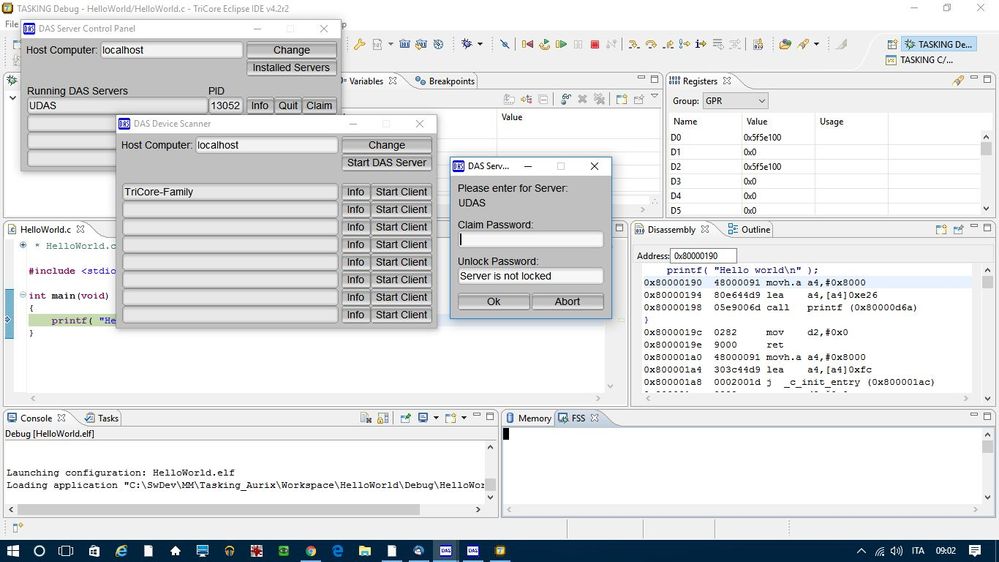The image size is (999, 562).
Task: Select the Disassembly tab
Action: 672,229
